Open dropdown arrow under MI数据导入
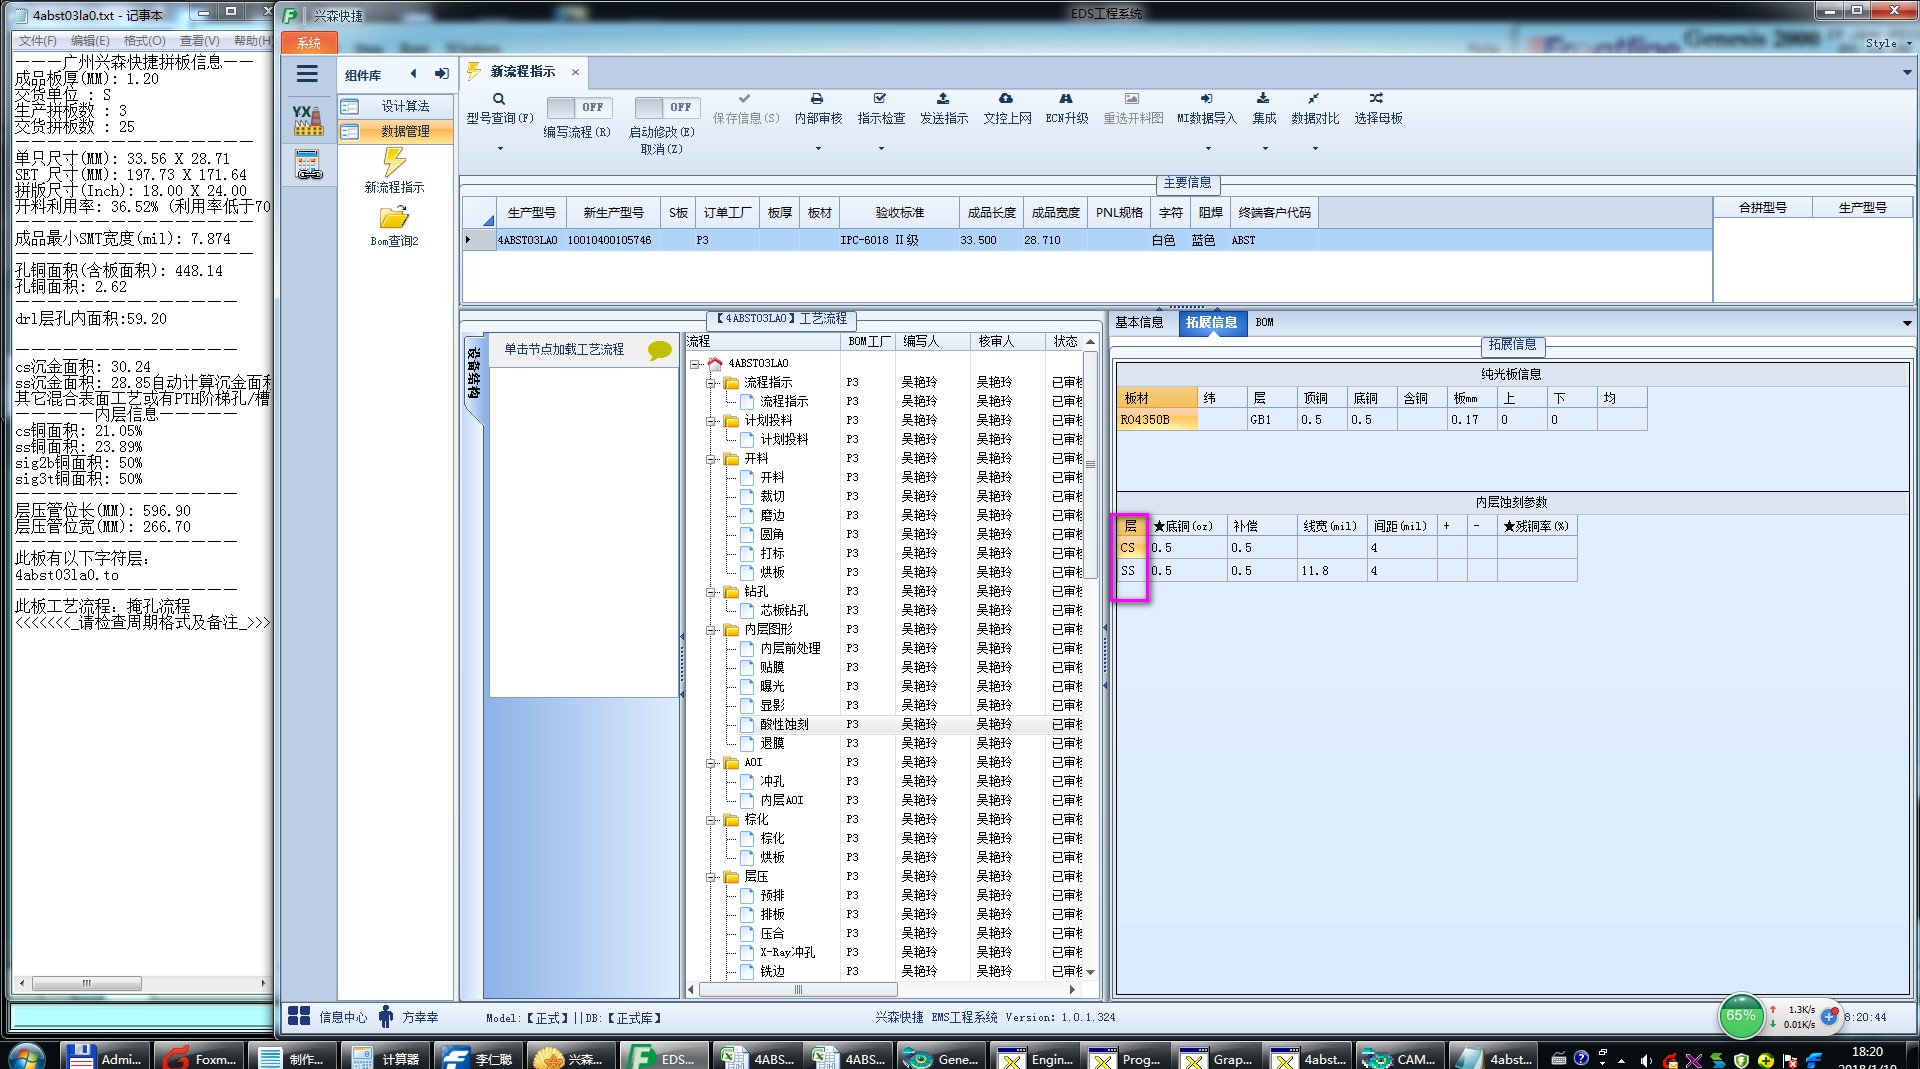This screenshot has width=1920, height=1069. [x=1208, y=149]
